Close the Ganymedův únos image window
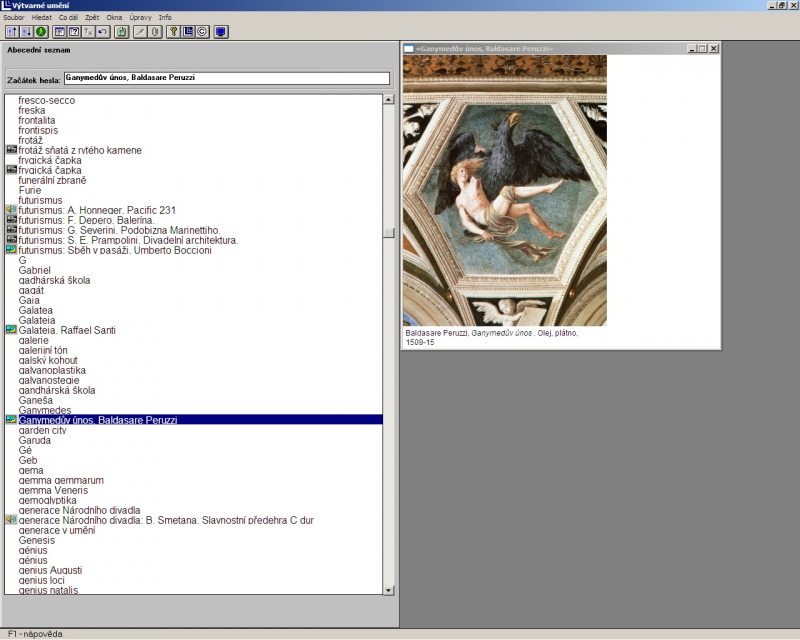Image resolution: width=800 pixels, height=640 pixels. [x=714, y=48]
